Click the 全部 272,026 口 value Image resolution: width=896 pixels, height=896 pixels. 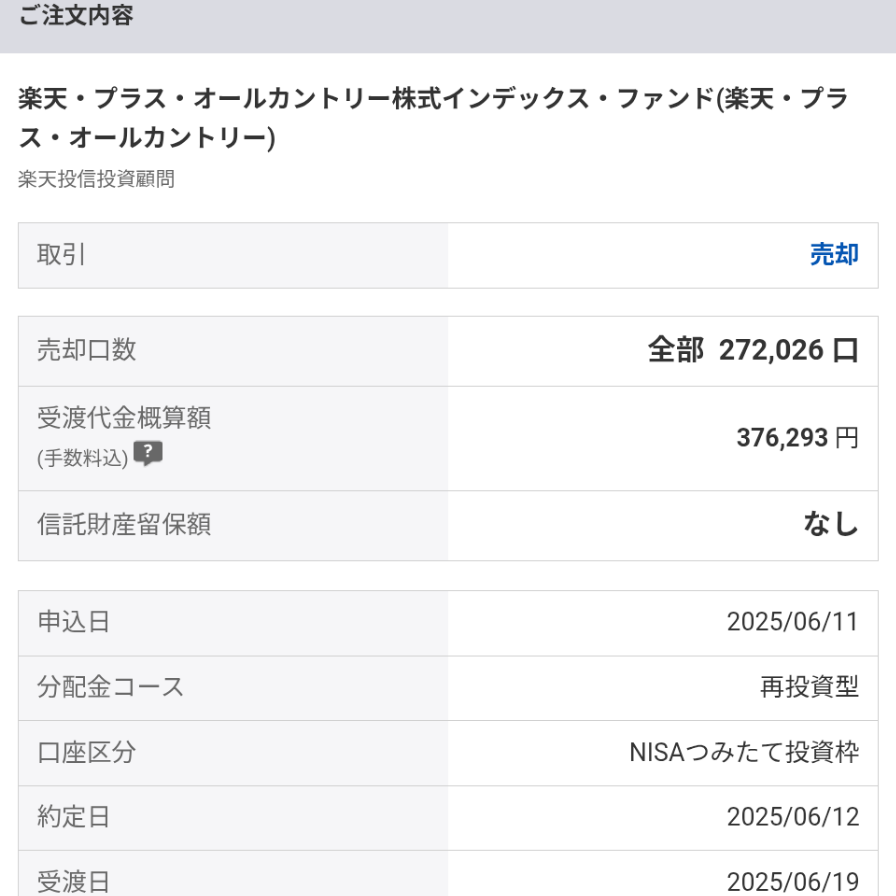pos(752,350)
